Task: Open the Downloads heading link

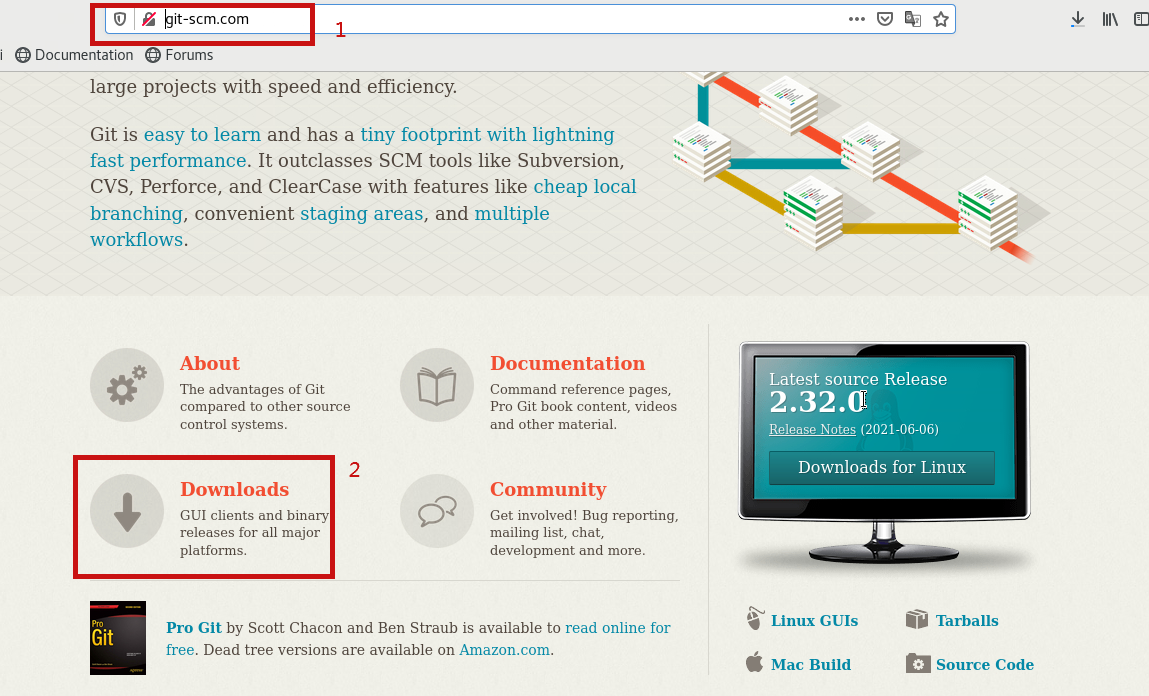Action: (234, 489)
